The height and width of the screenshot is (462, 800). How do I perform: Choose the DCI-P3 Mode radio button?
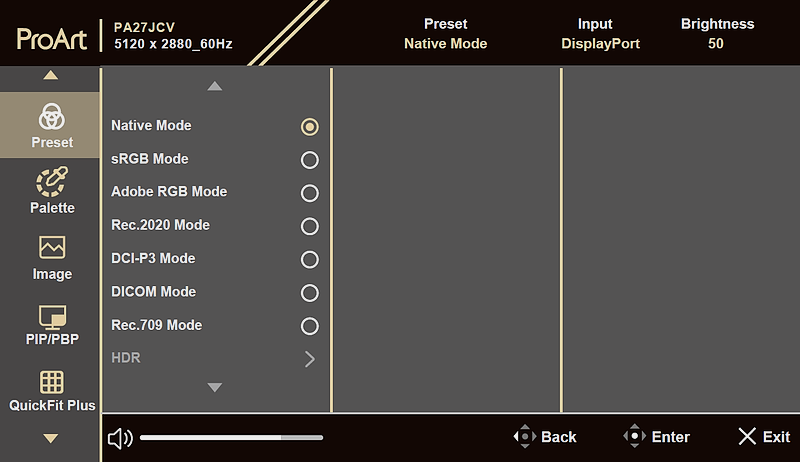[x=310, y=260]
